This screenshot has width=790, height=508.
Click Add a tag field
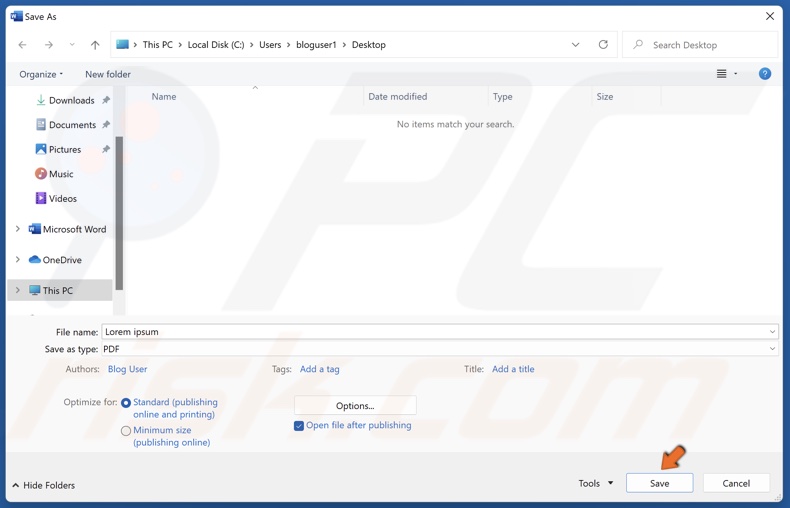(x=319, y=369)
